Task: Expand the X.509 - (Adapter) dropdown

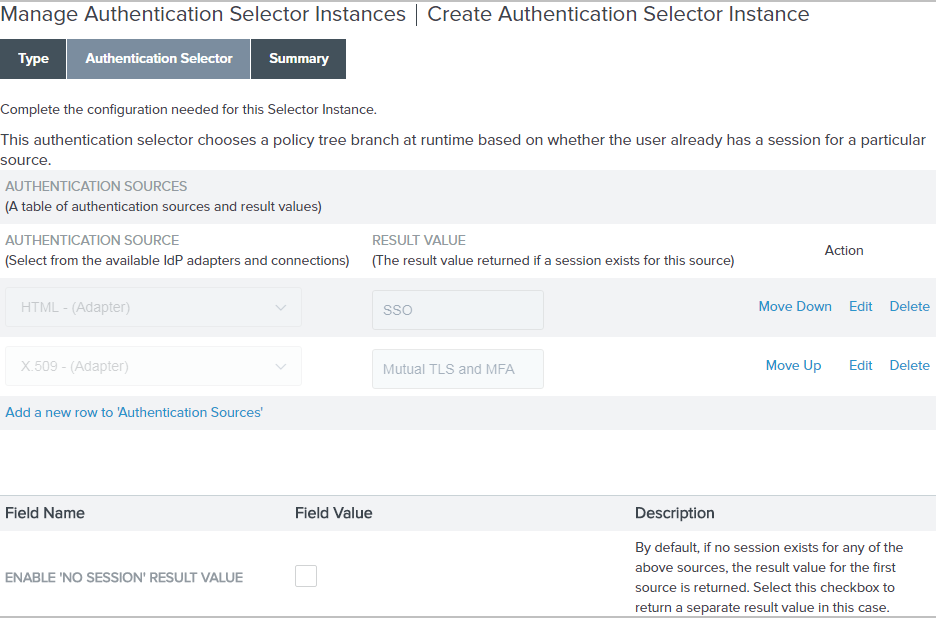Action: point(153,366)
